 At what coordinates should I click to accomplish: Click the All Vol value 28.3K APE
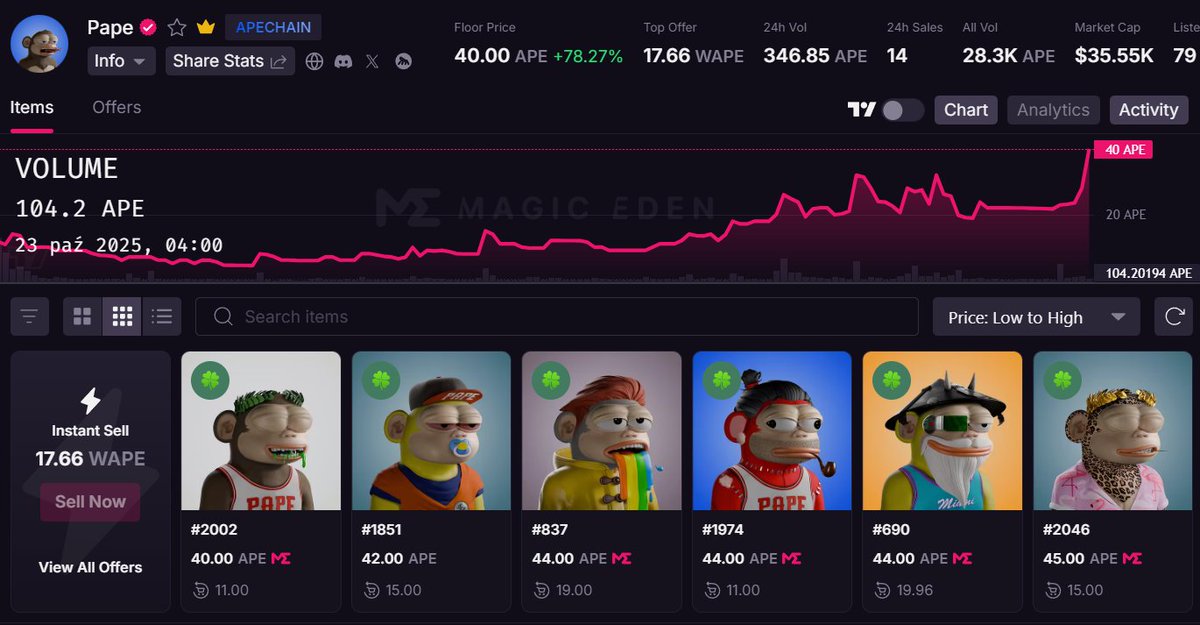click(x=1009, y=56)
